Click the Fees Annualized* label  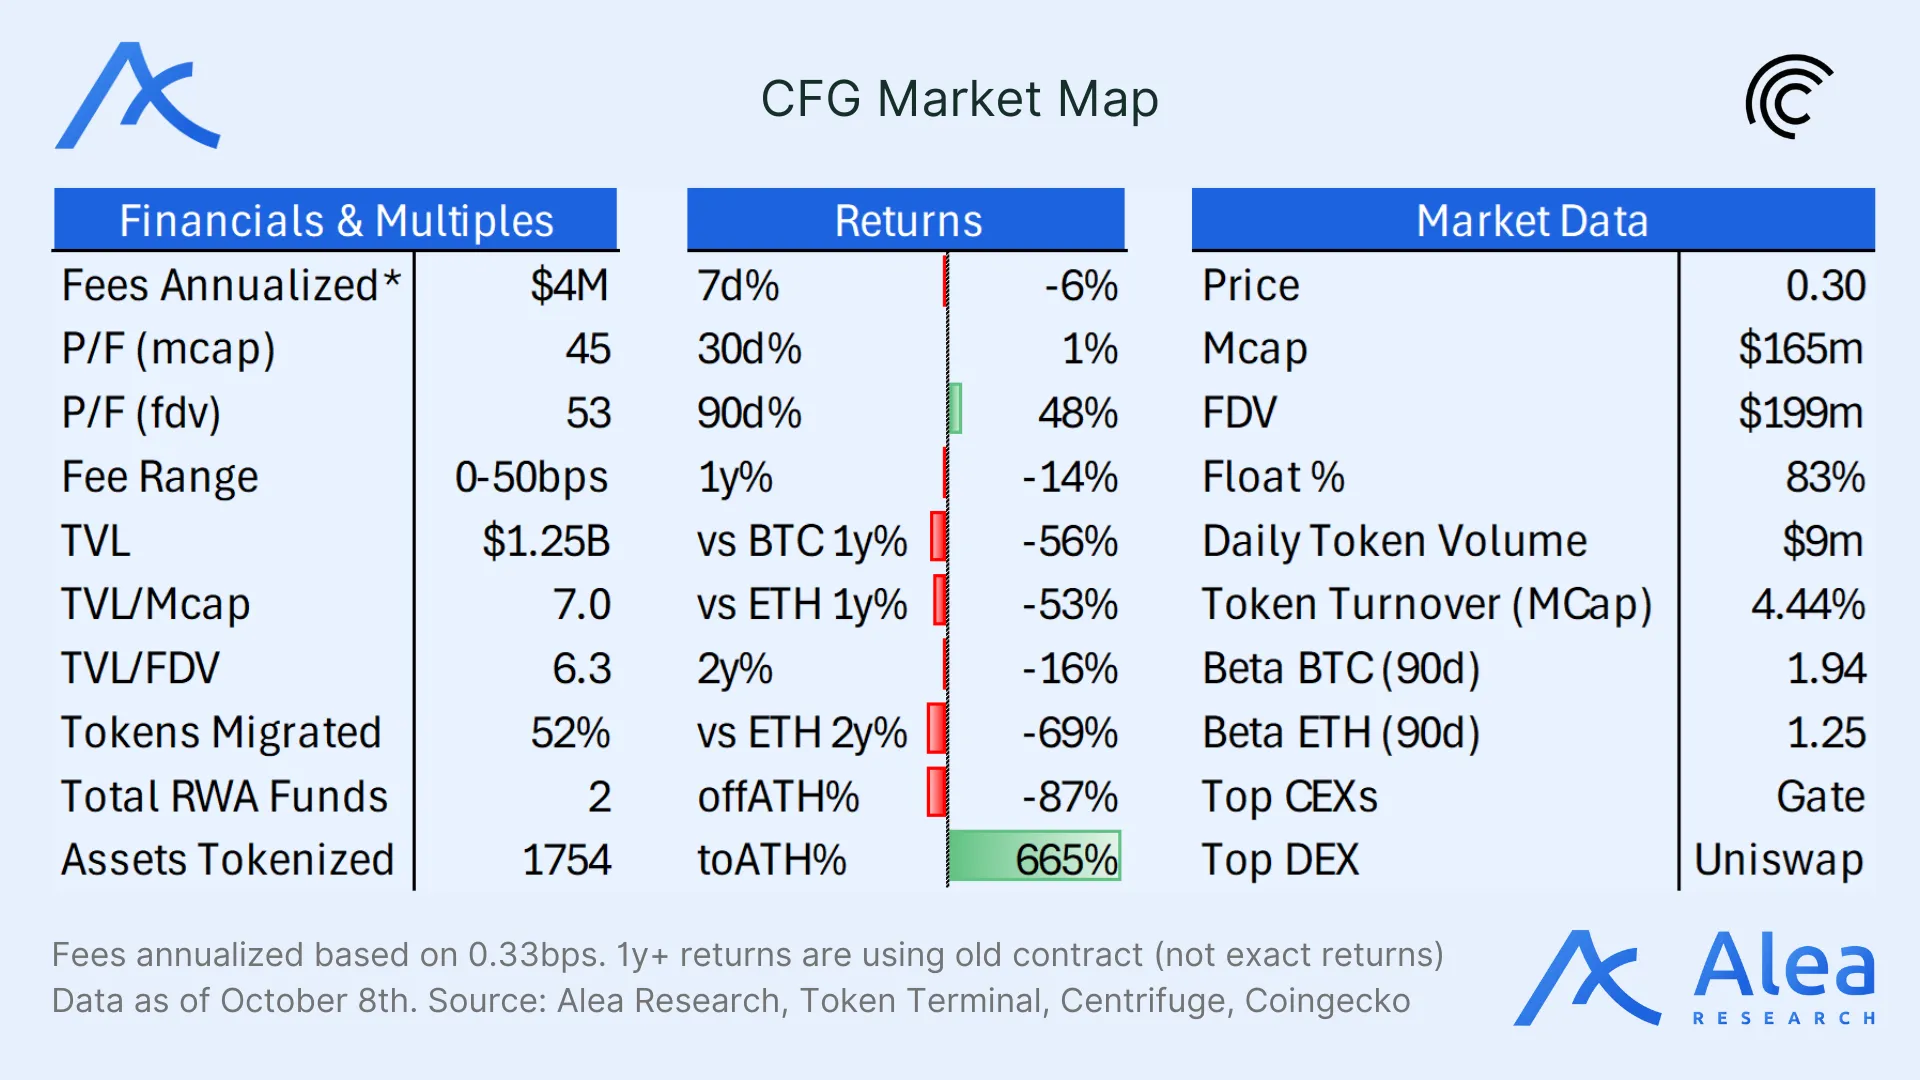point(230,286)
